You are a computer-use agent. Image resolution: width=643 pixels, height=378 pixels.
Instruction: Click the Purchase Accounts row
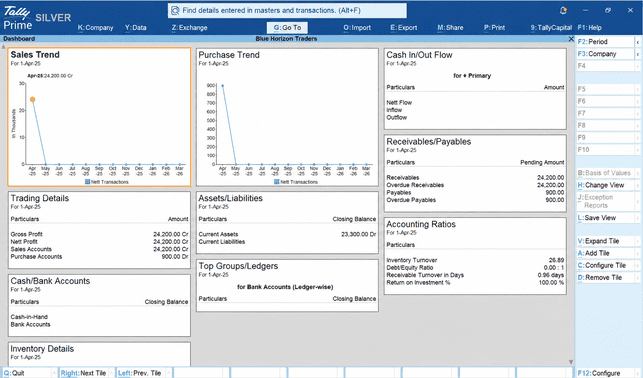click(99, 257)
